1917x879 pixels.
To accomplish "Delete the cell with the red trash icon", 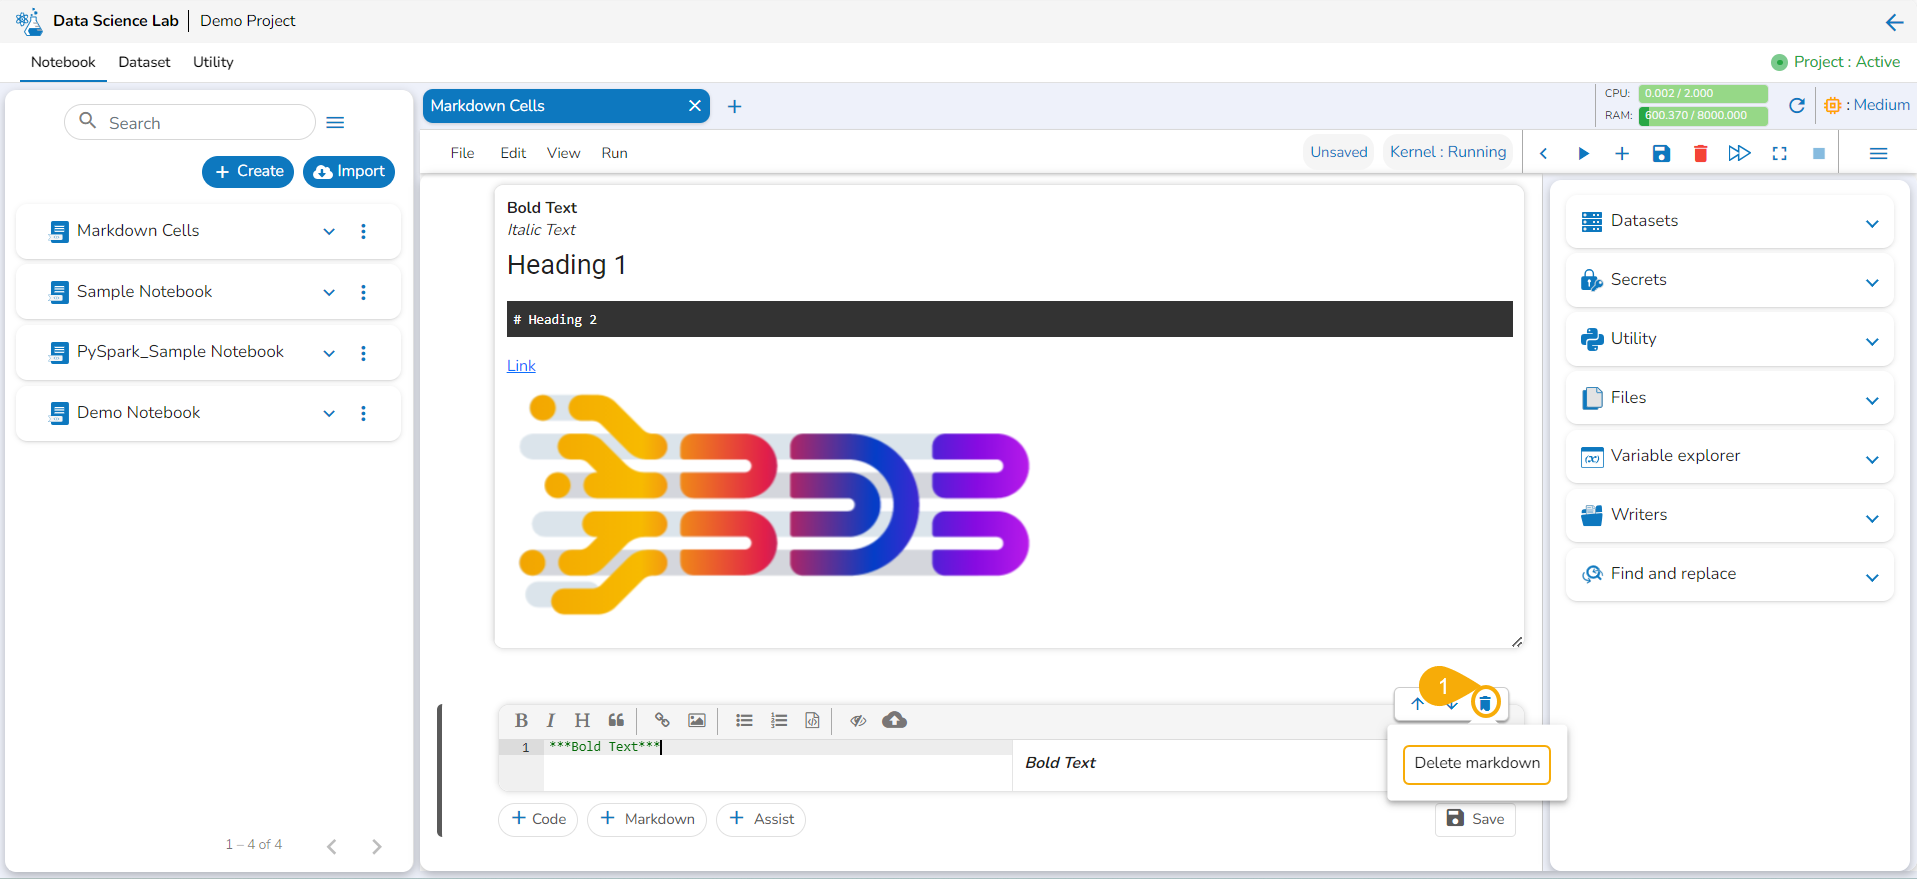I will 1700,153.
